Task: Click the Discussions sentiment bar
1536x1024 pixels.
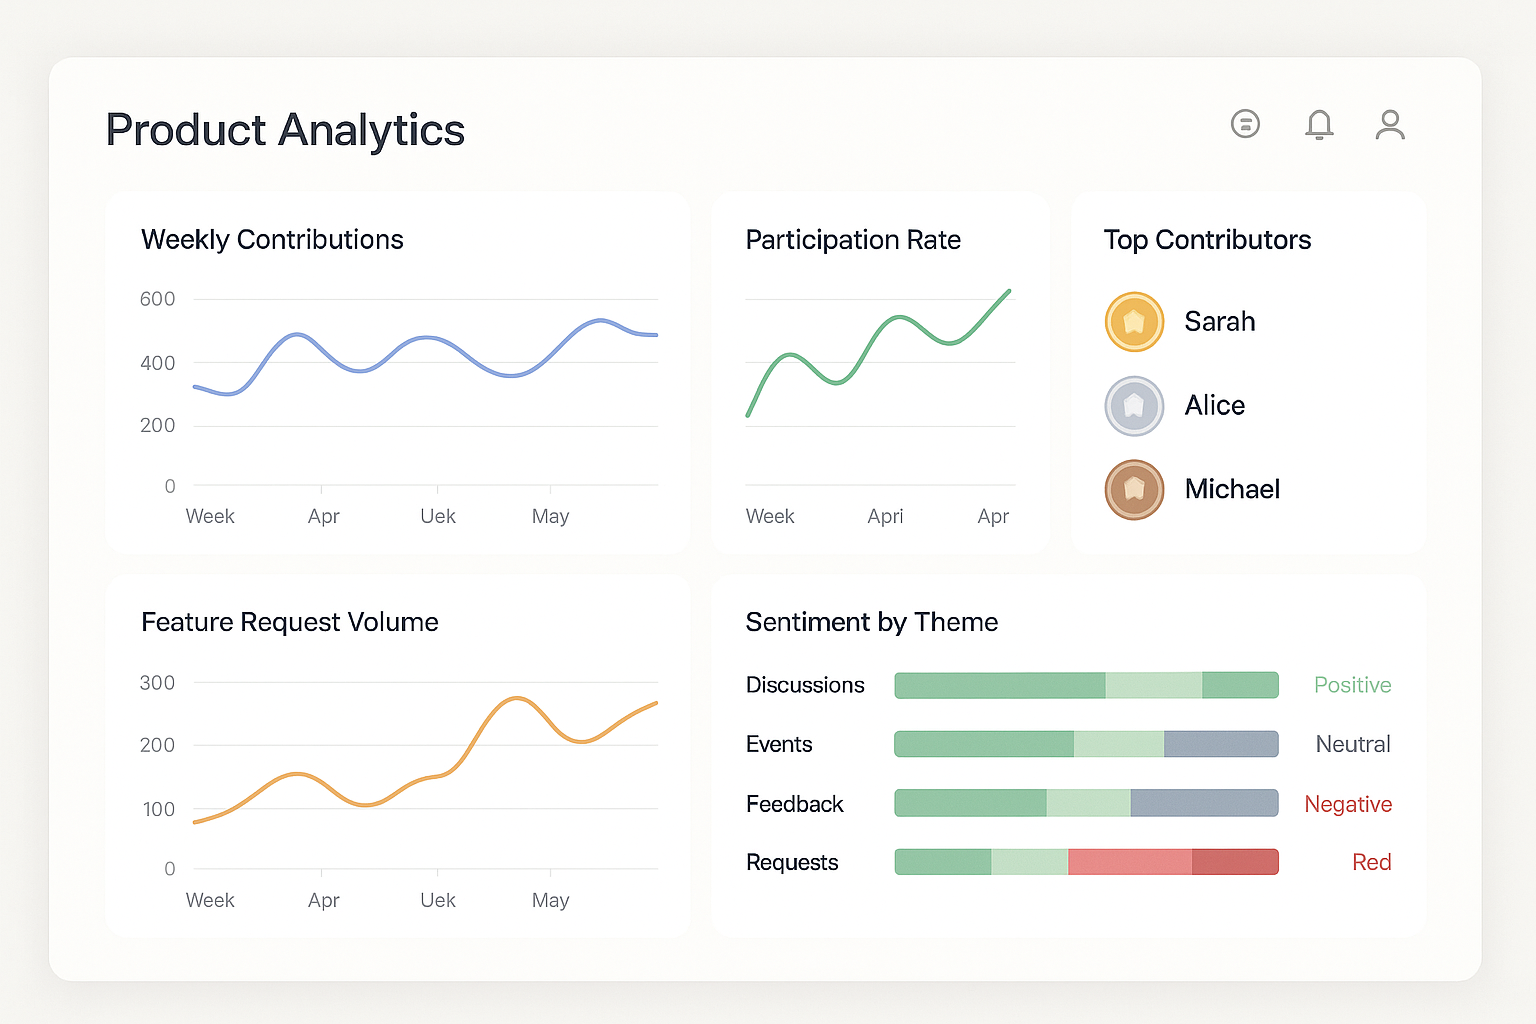Action: (1086, 685)
